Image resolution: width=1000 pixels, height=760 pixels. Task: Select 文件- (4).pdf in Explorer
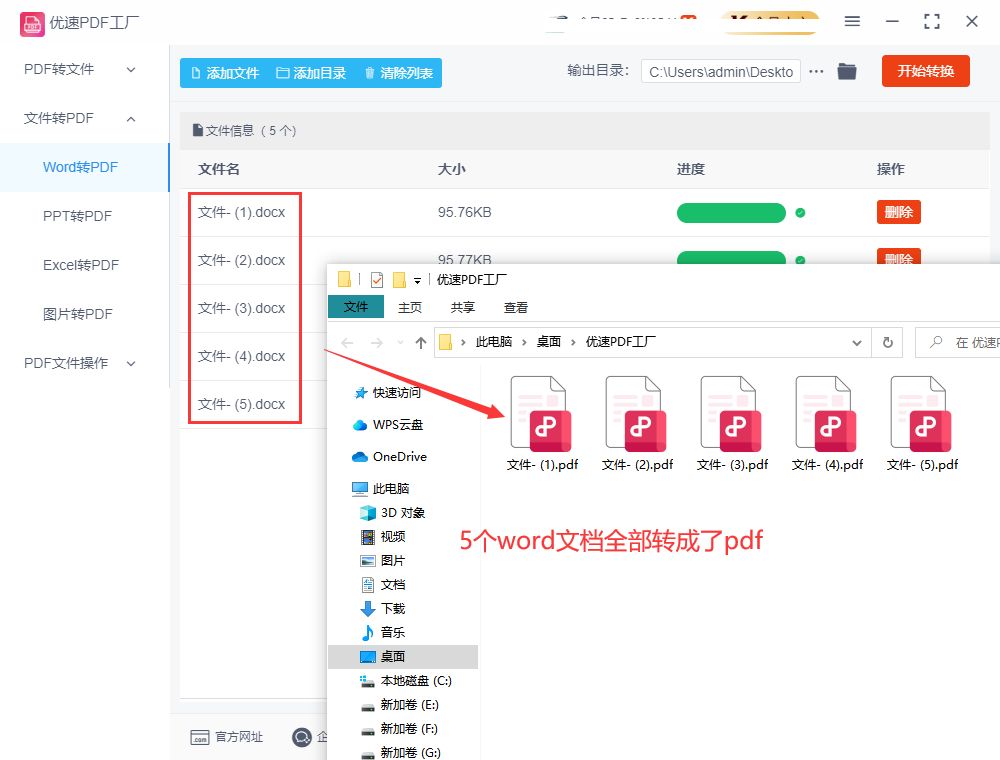(x=827, y=424)
